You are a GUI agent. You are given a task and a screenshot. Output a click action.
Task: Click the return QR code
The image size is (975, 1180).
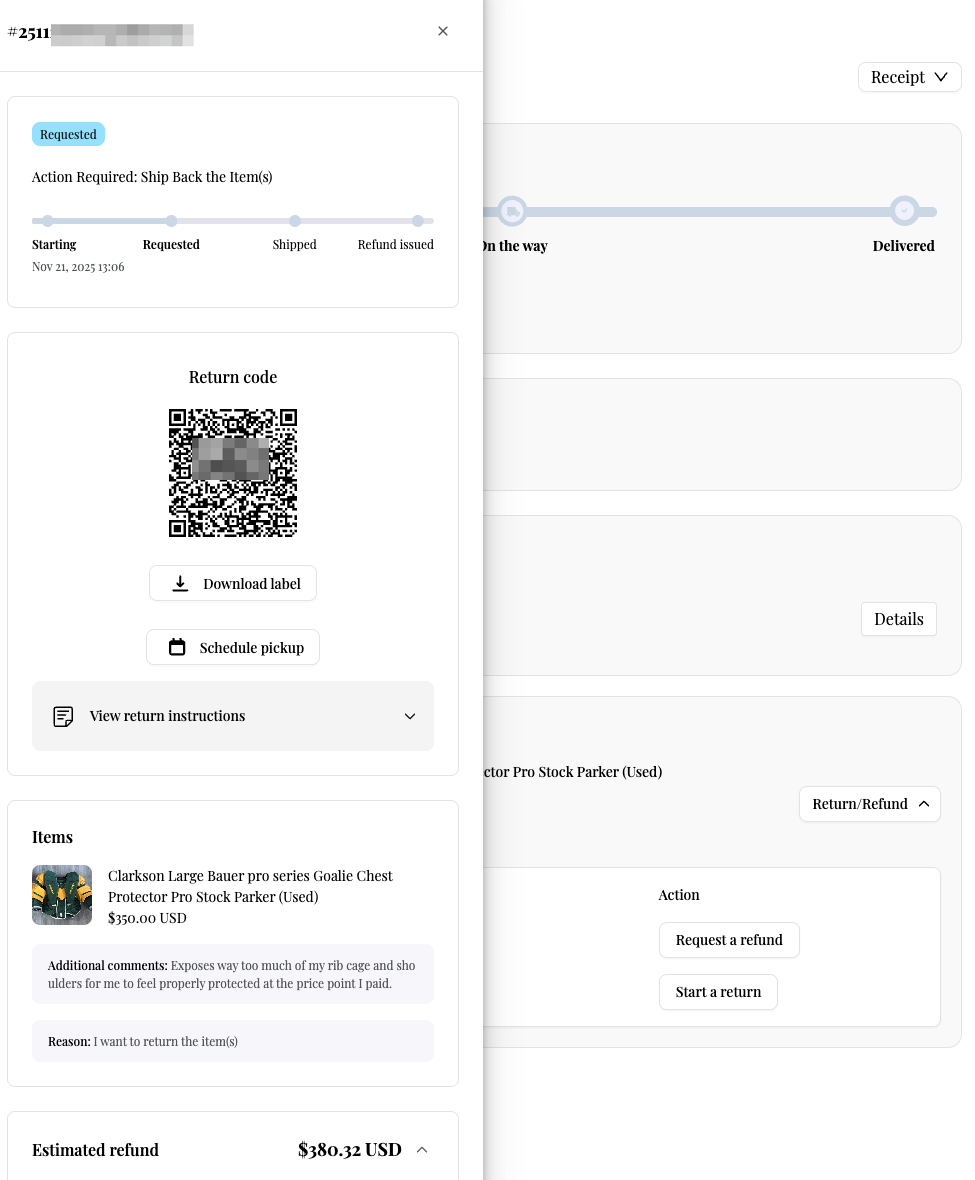(x=233, y=472)
